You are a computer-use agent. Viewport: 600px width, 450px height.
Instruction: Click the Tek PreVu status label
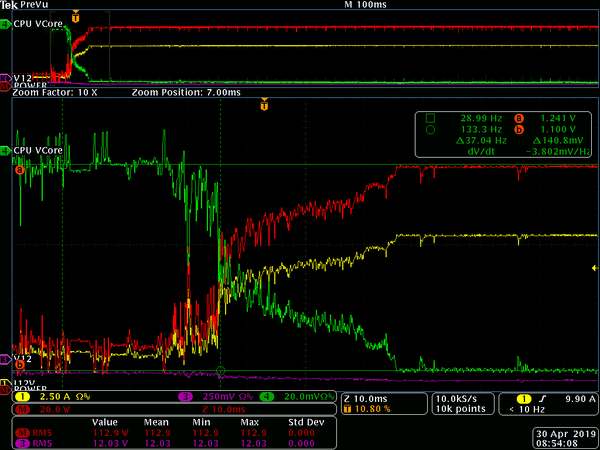point(24,5)
